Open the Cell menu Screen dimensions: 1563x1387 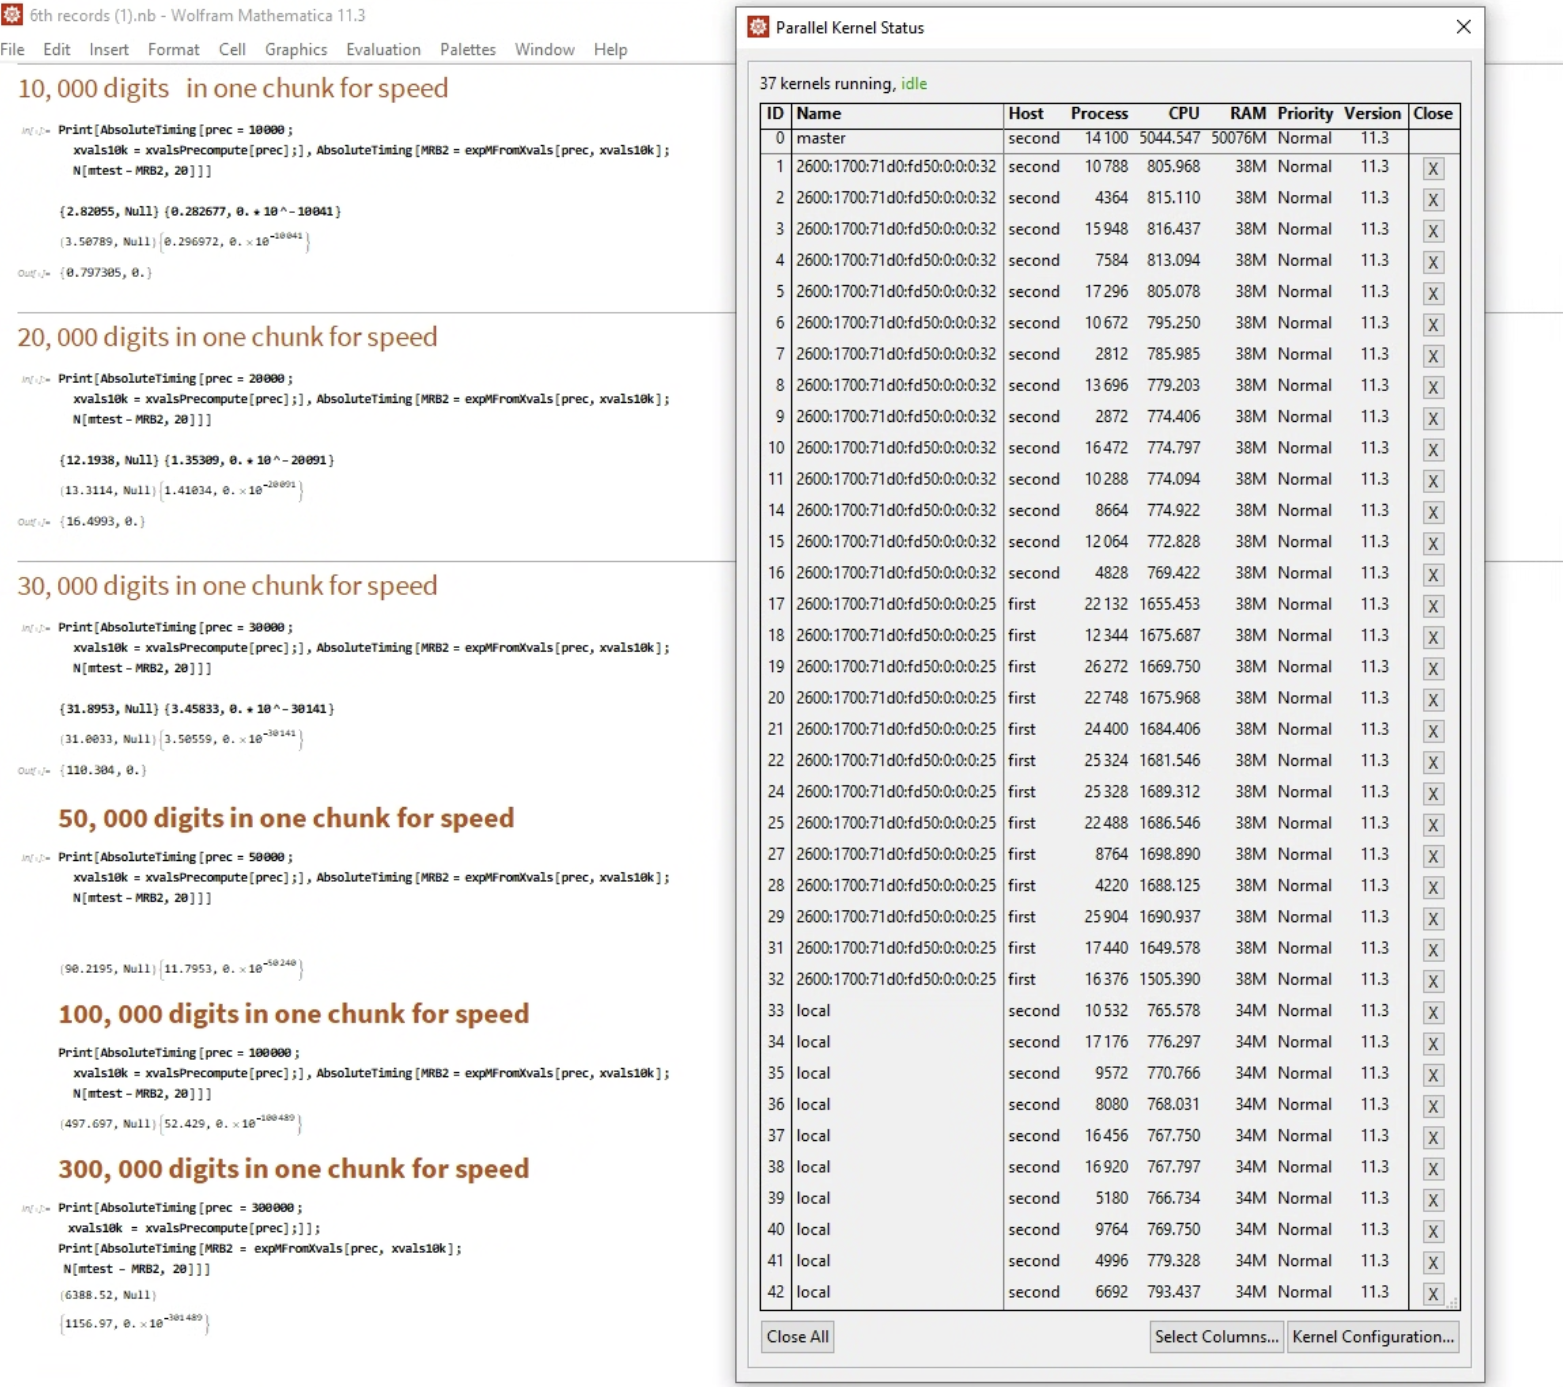pyautogui.click(x=232, y=49)
